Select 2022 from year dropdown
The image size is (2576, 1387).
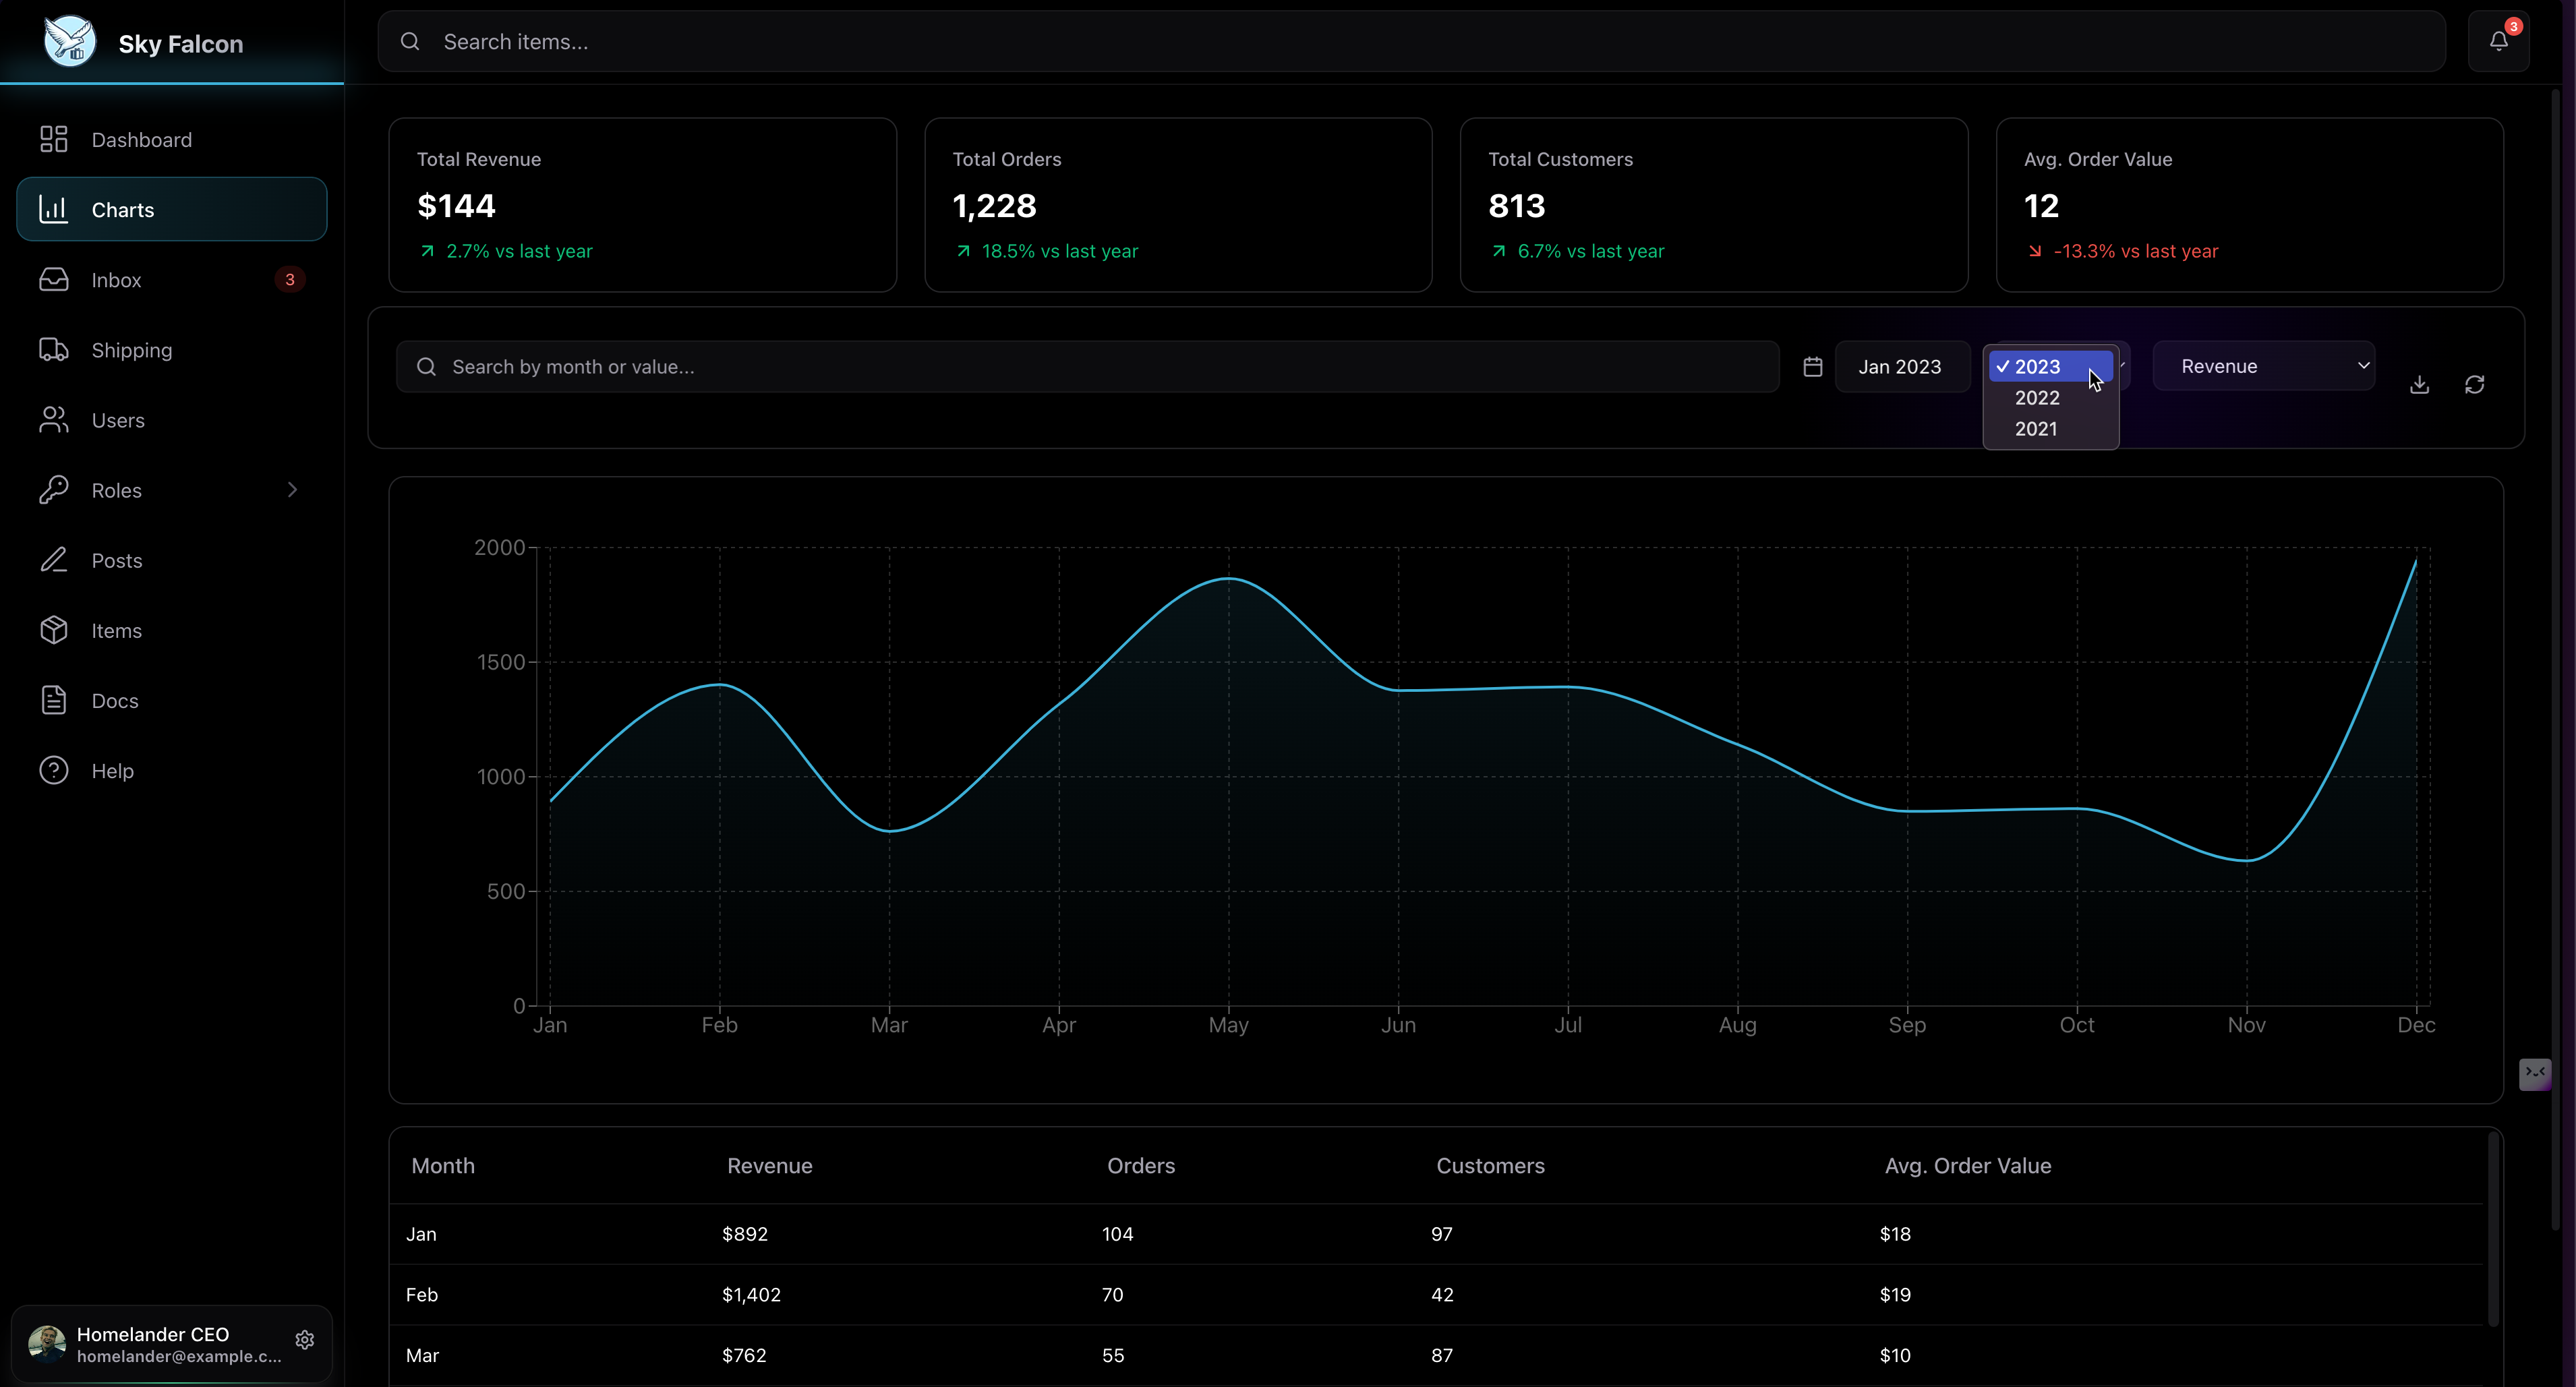tap(2050, 398)
